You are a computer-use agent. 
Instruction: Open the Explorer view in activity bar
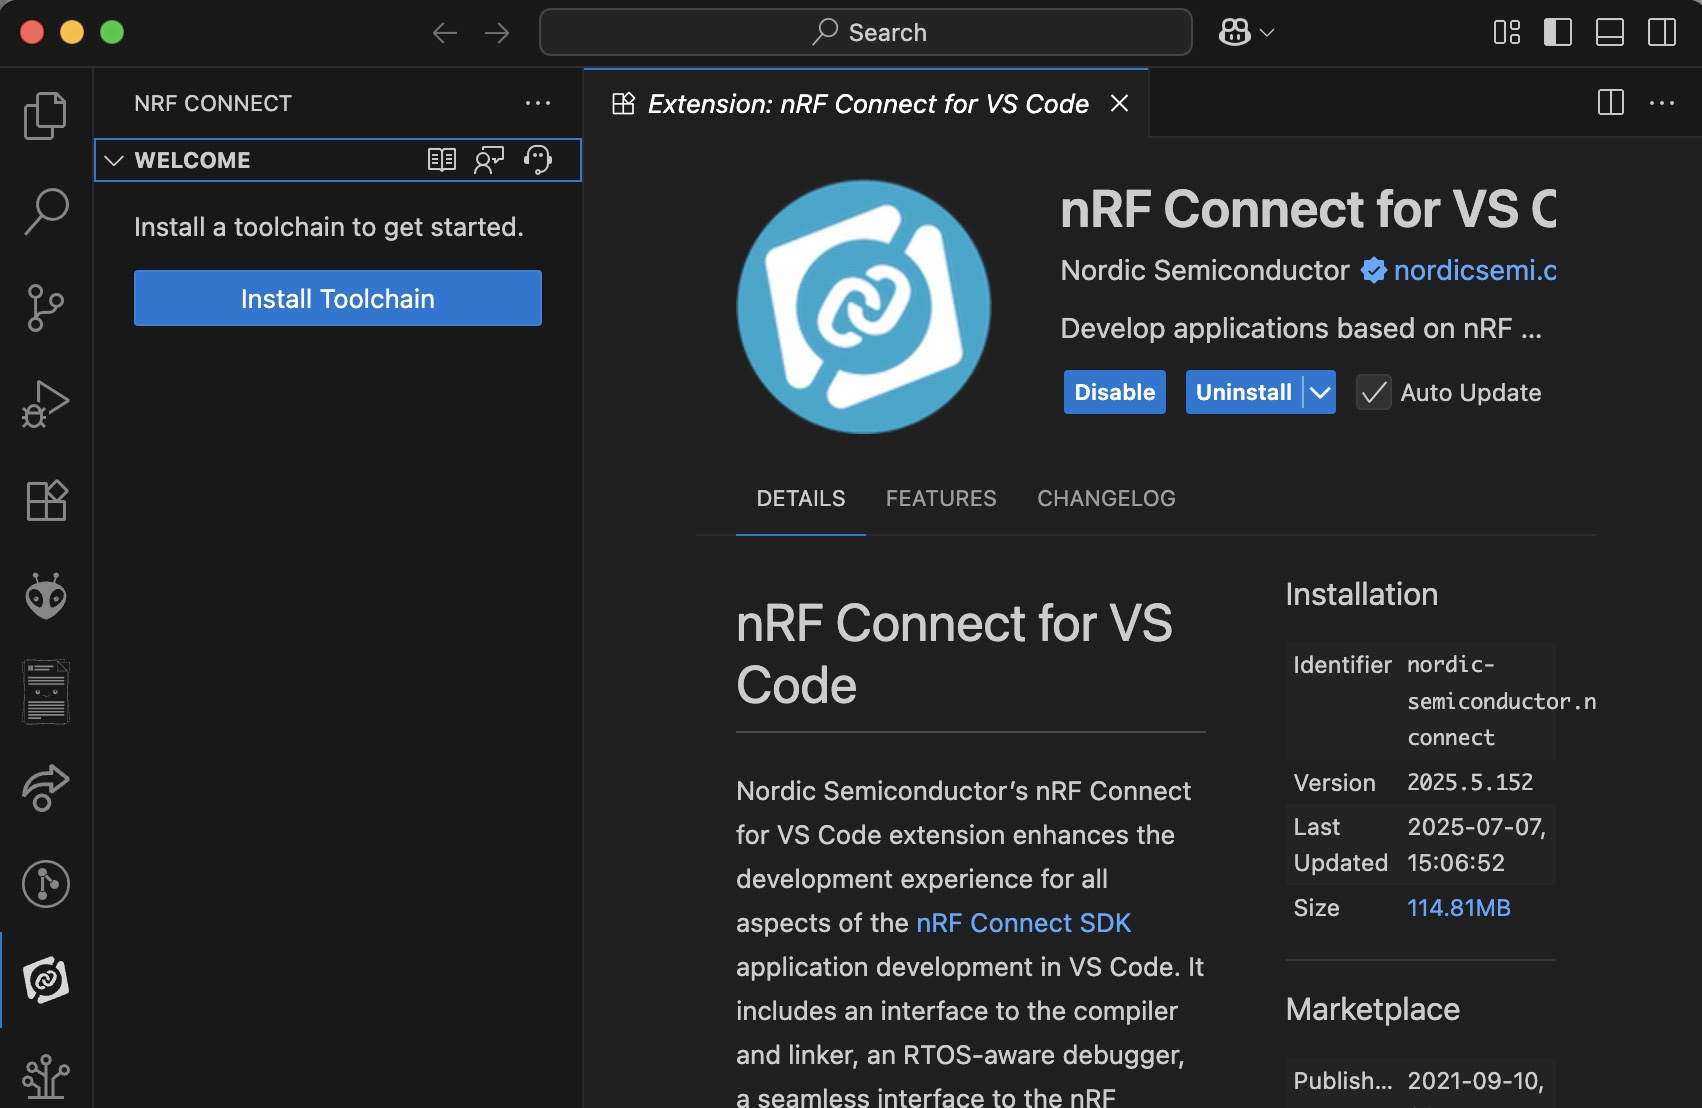pyautogui.click(x=45, y=115)
